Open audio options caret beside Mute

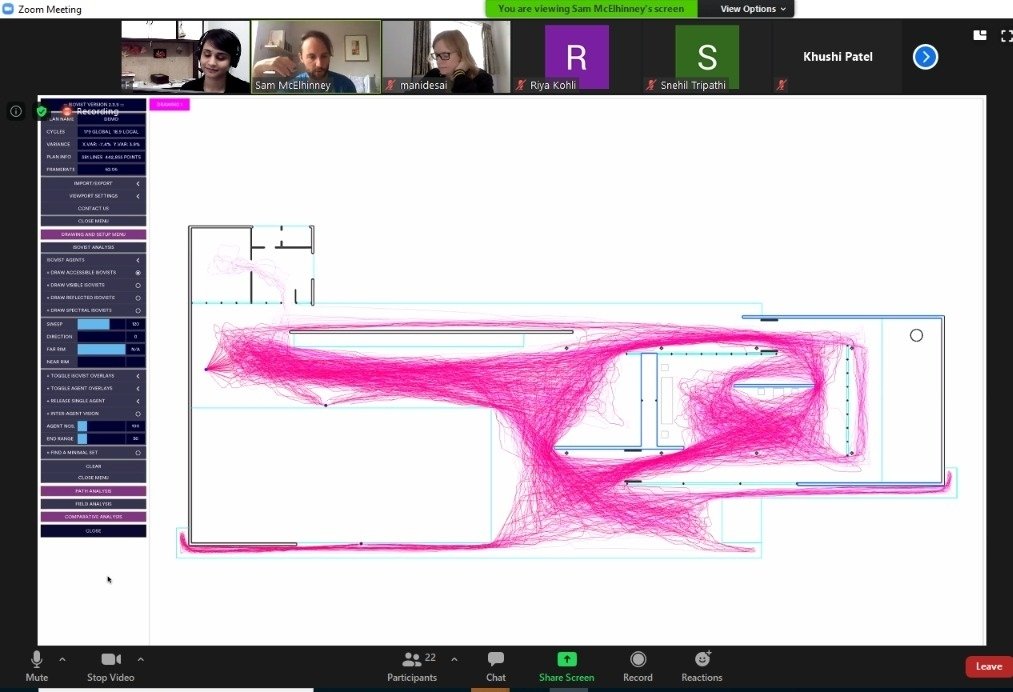coord(62,659)
